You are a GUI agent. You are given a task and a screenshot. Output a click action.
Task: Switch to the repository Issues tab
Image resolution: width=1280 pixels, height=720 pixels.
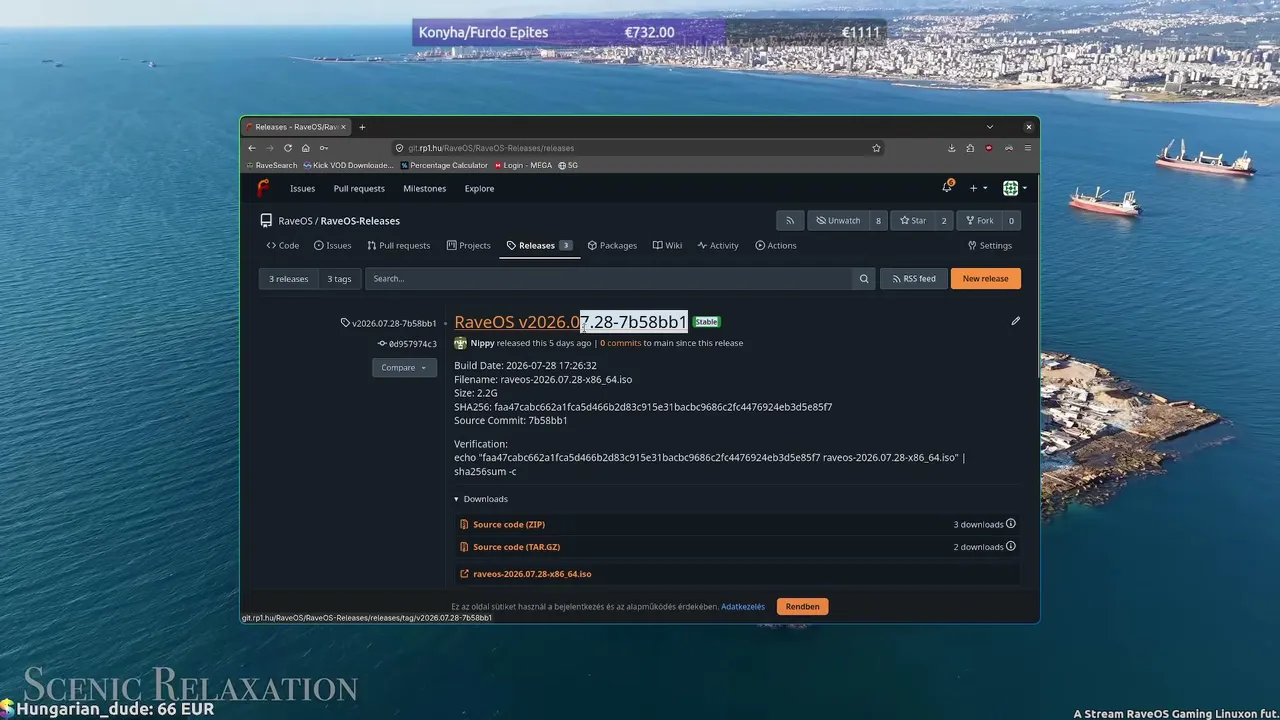pyautogui.click(x=333, y=245)
